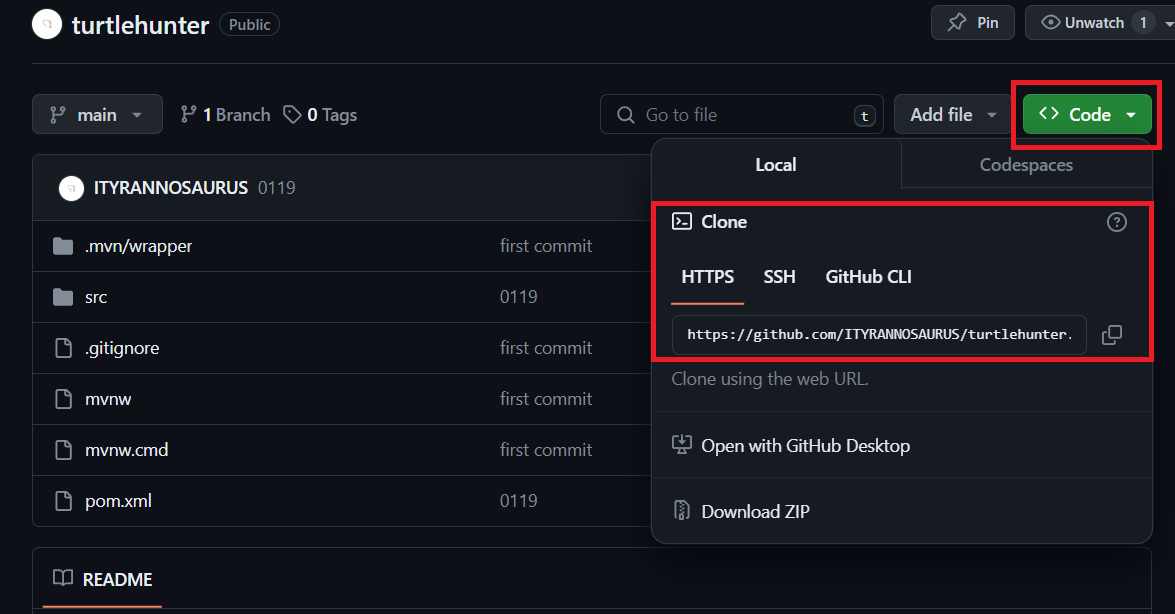Screen dimensions: 1175x614
Task: Open the .mvn/wrapper folder
Action: click(138, 246)
